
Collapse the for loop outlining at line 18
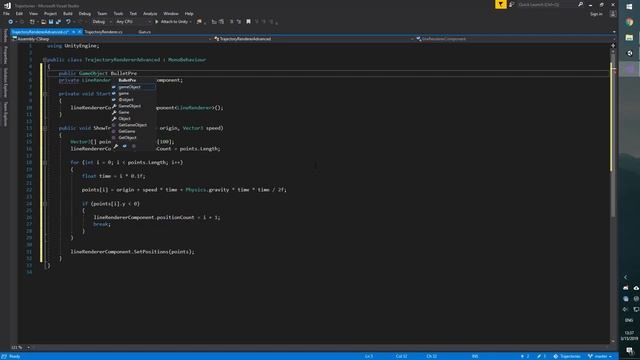tap(45, 162)
